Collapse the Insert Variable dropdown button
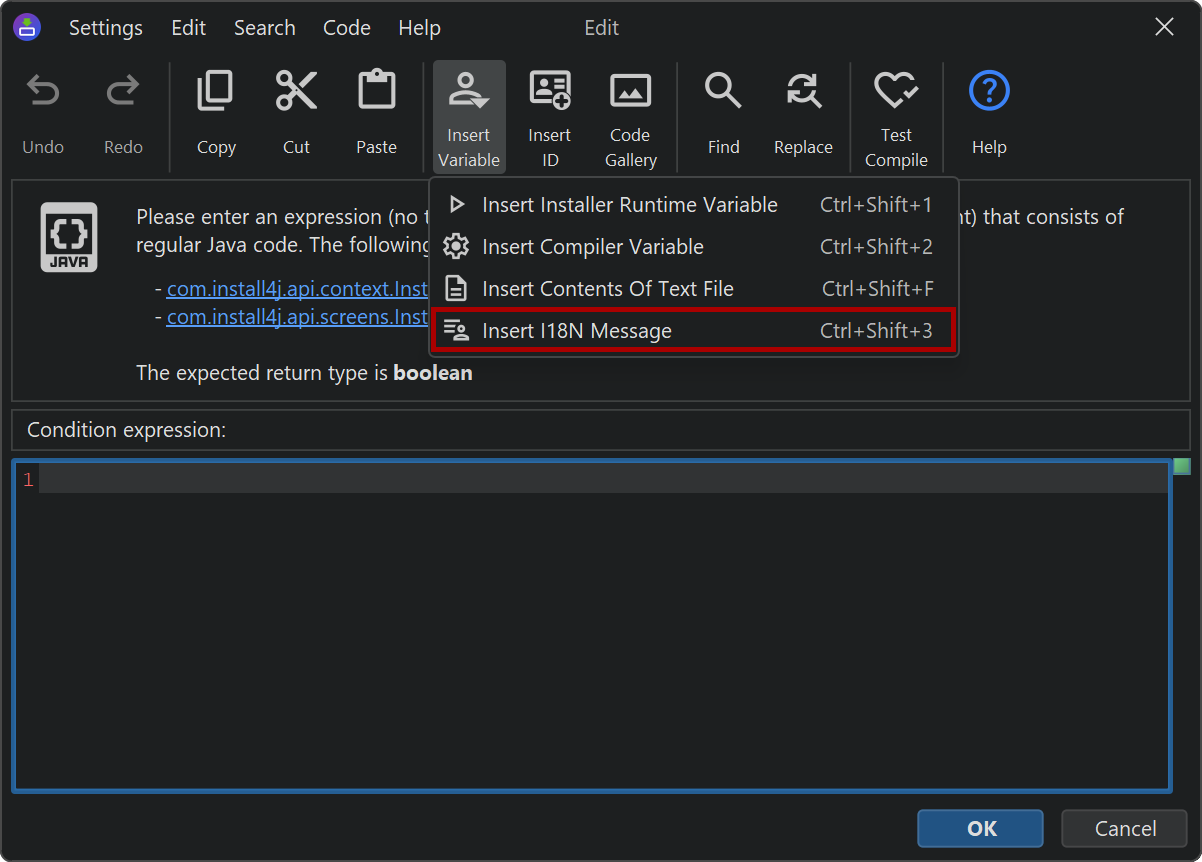The width and height of the screenshot is (1202, 862). click(468, 115)
